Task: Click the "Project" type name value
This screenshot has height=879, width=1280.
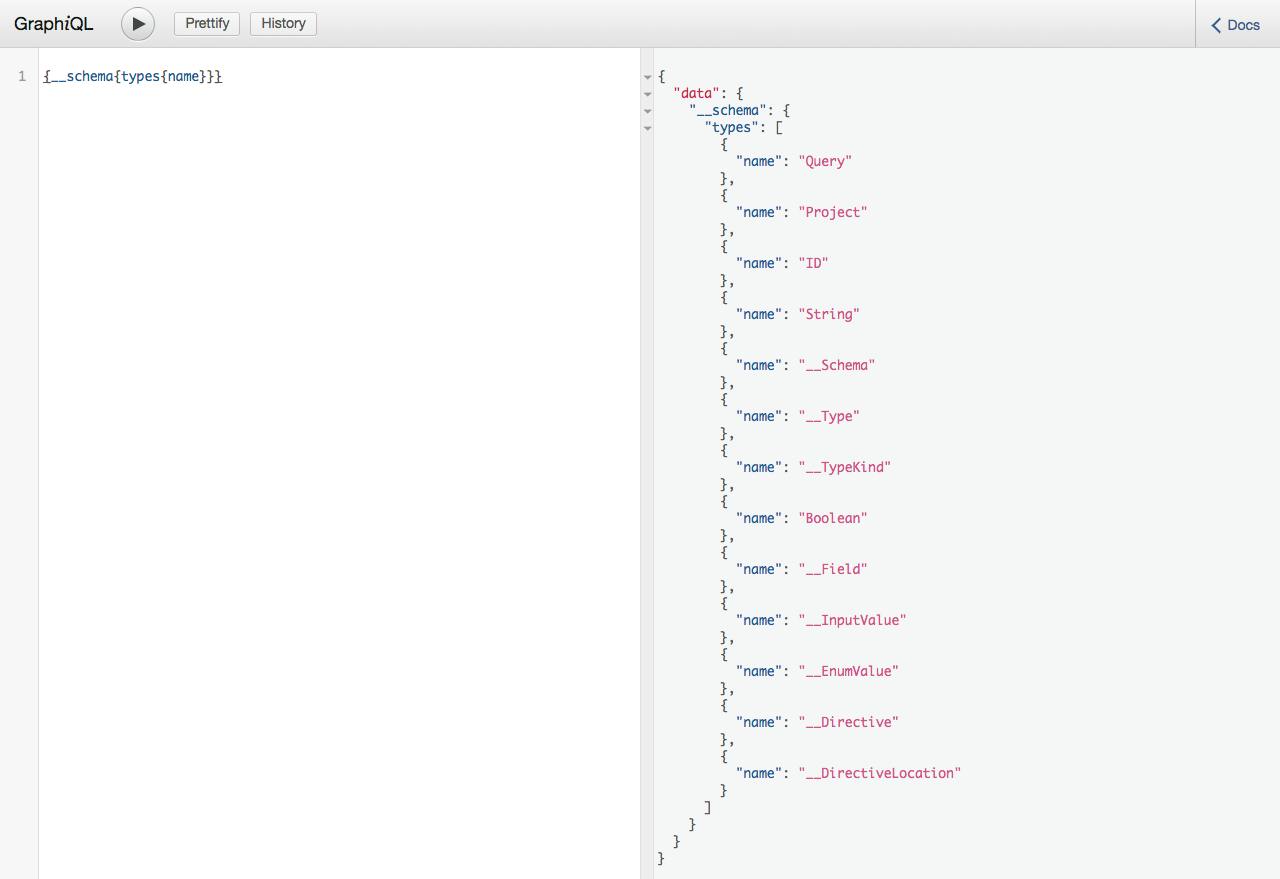Action: click(833, 212)
